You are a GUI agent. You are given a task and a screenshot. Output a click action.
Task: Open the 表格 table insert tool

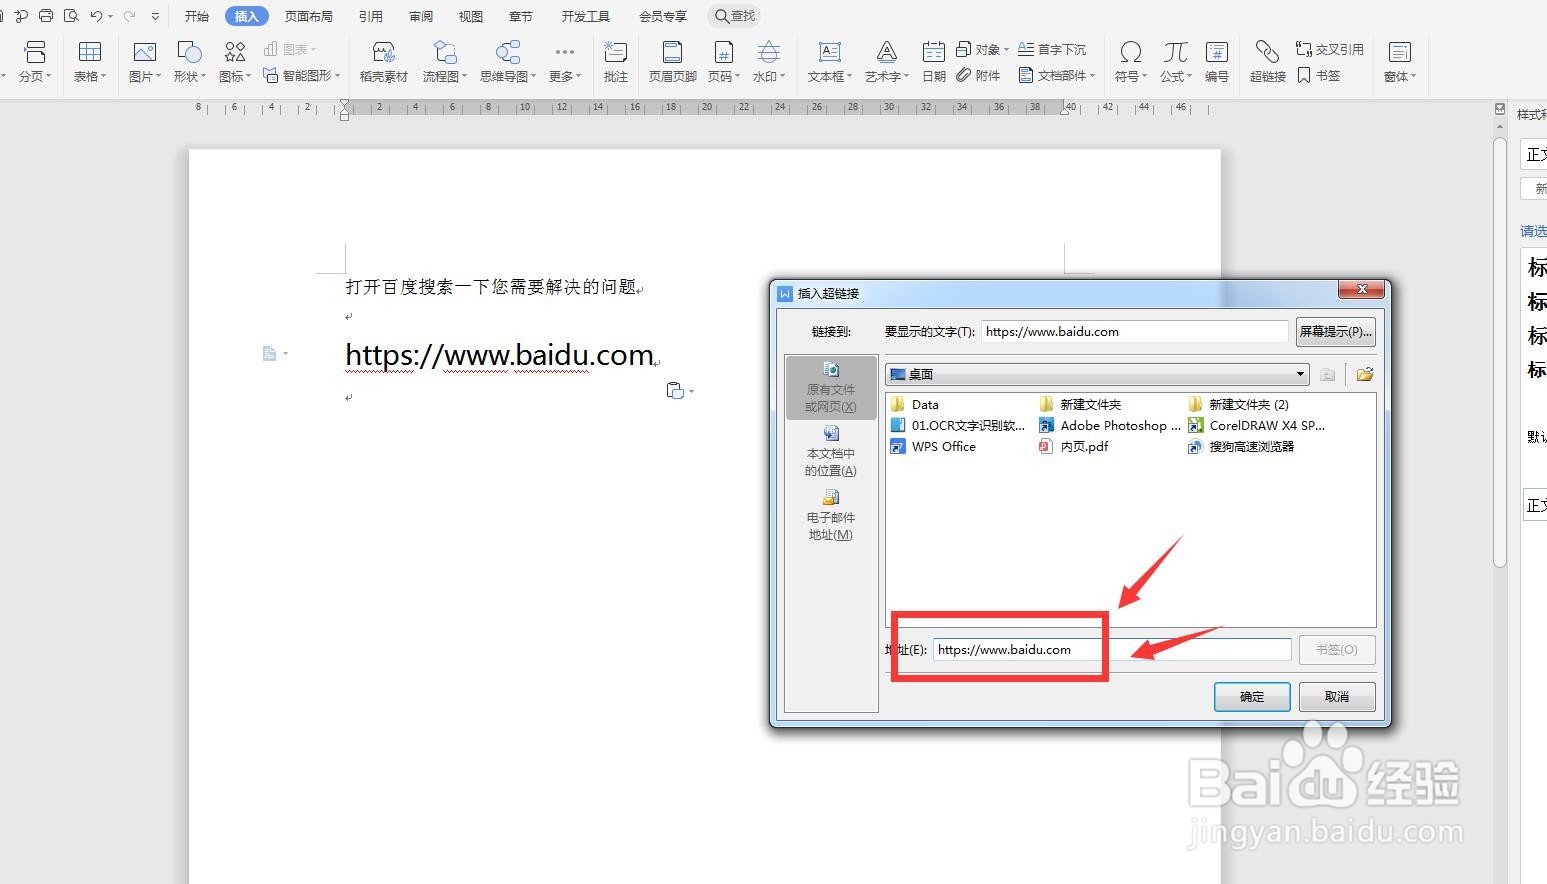tap(89, 61)
